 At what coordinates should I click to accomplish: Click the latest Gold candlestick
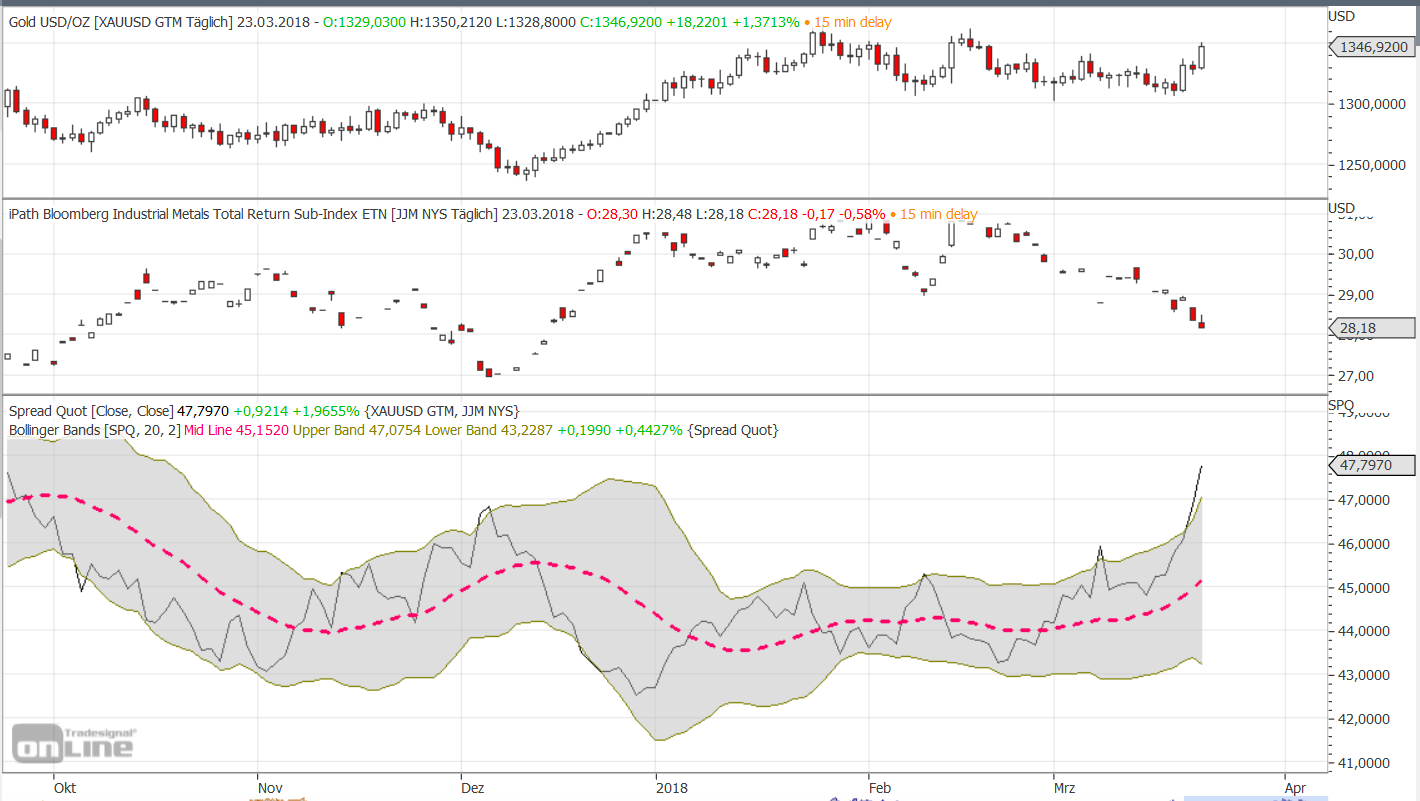pos(1201,56)
